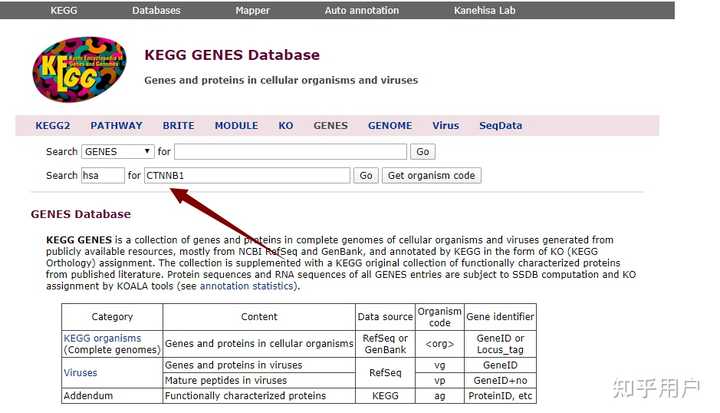Click the 'vg' organism code cell
The height and width of the screenshot is (413, 720).
click(x=439, y=365)
